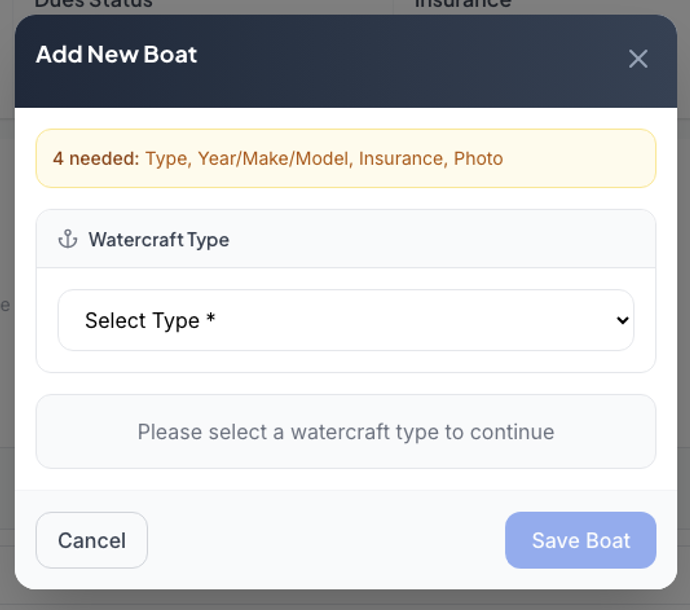Click the empty footer space between the buttons
This screenshot has width=690, height=610.
325,540
